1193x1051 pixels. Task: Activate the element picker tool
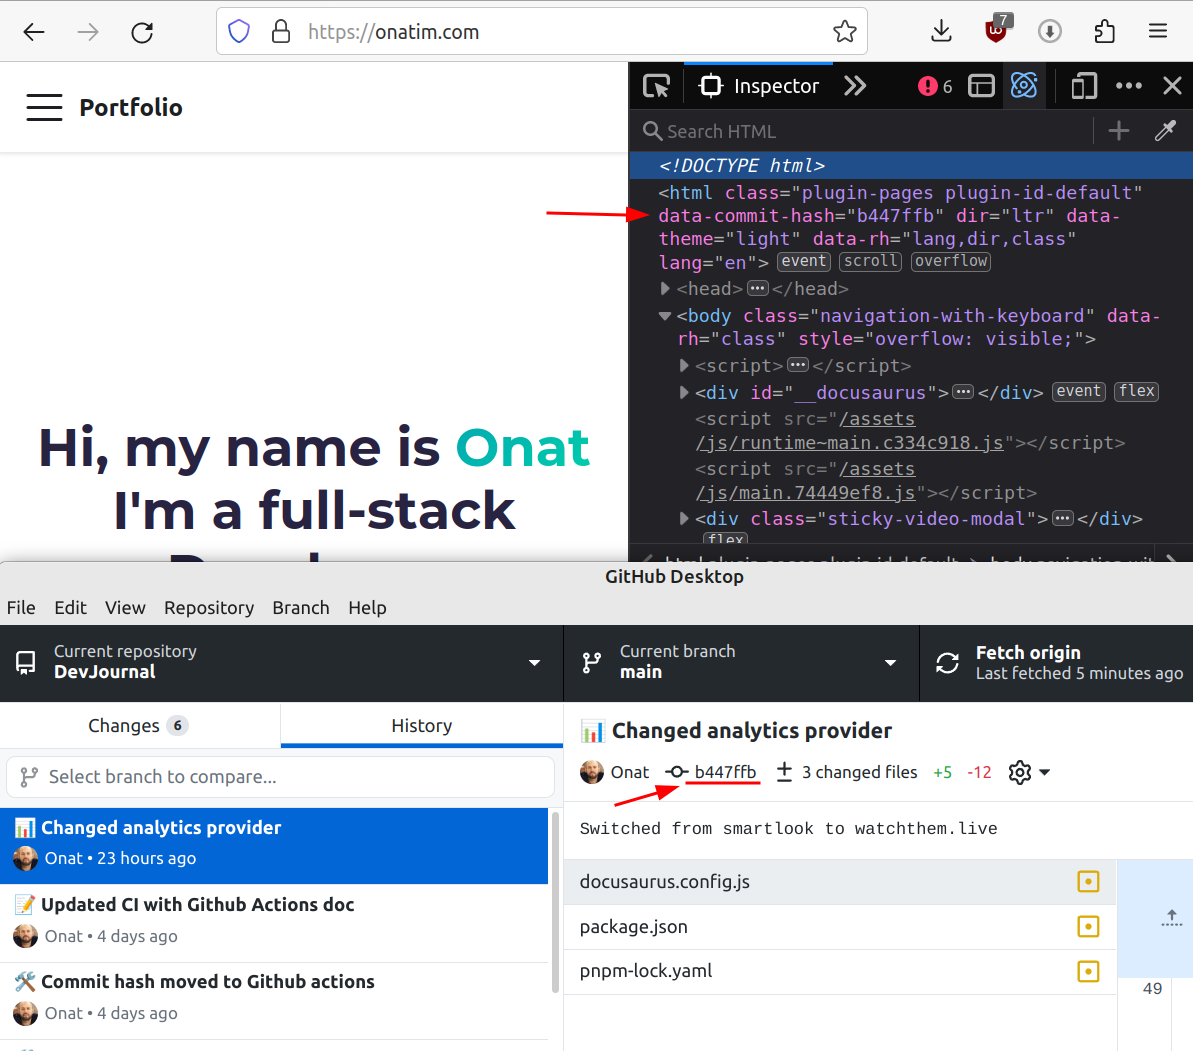656,86
